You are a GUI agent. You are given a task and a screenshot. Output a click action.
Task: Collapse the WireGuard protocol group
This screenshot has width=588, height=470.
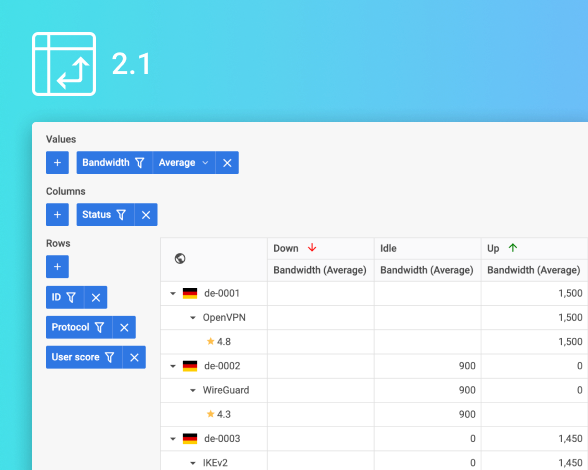[193, 390]
